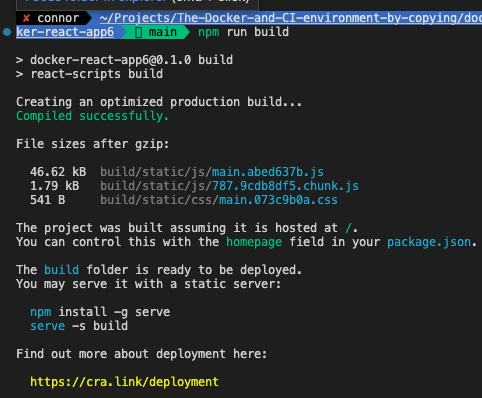Click the 'main' git branch segment
The height and width of the screenshot is (398, 482).
(163, 32)
